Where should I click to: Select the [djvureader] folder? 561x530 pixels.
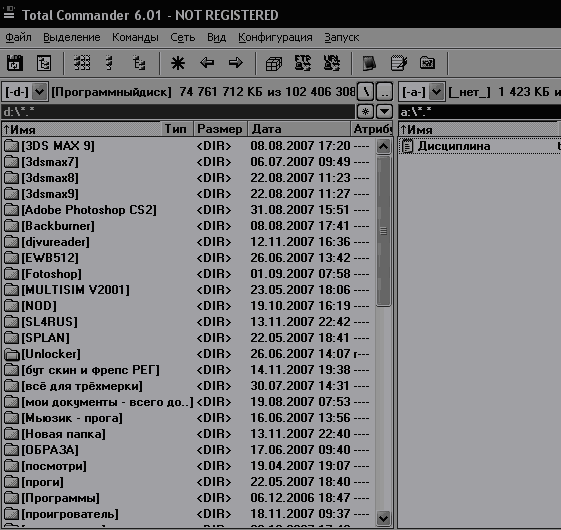tap(188, 242)
